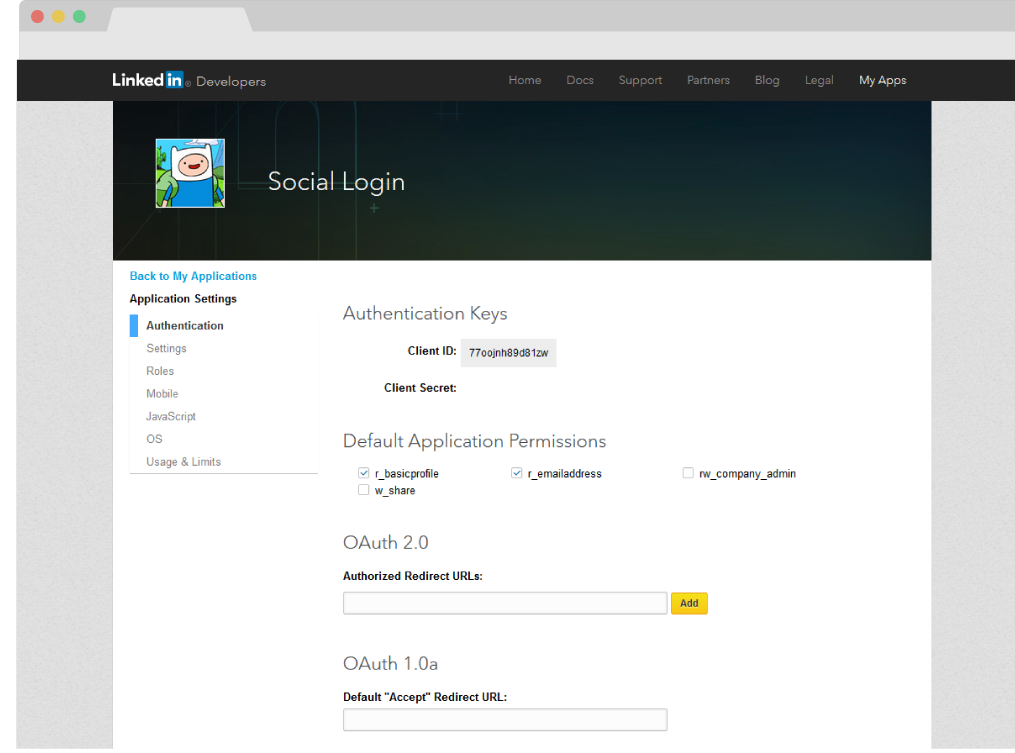Open Usage & Limits section
This screenshot has height=753, width=1015.
pos(183,462)
